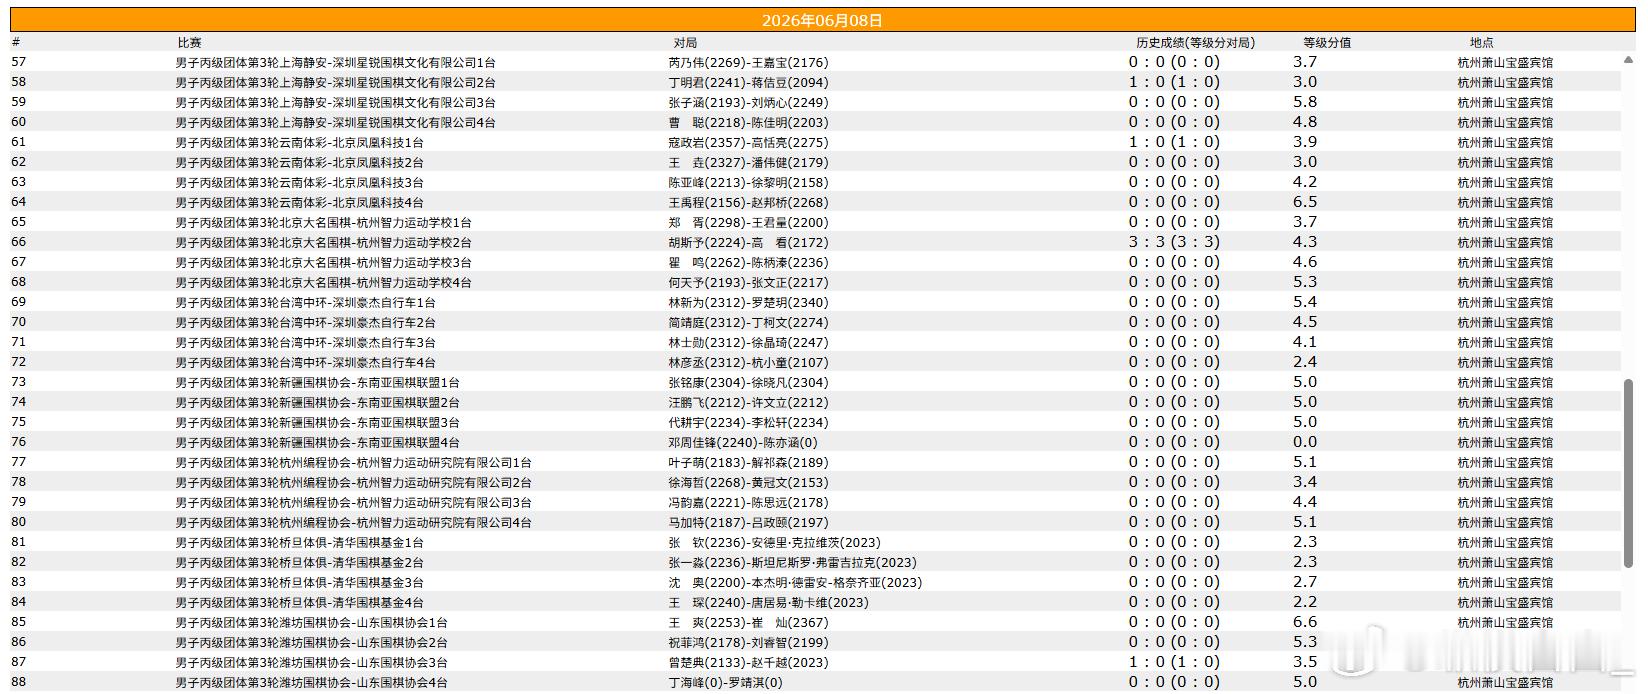Click pairing 叶子萌(2183)-解祁森(2189)
Image resolution: width=1648 pixels, height=694 pixels.
point(748,462)
